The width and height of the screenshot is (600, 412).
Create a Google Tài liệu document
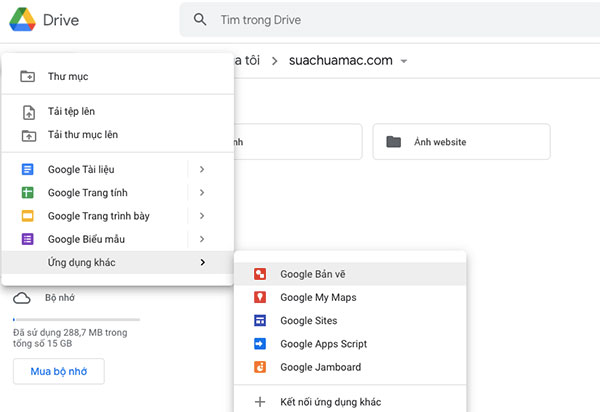pyautogui.click(x=95, y=169)
